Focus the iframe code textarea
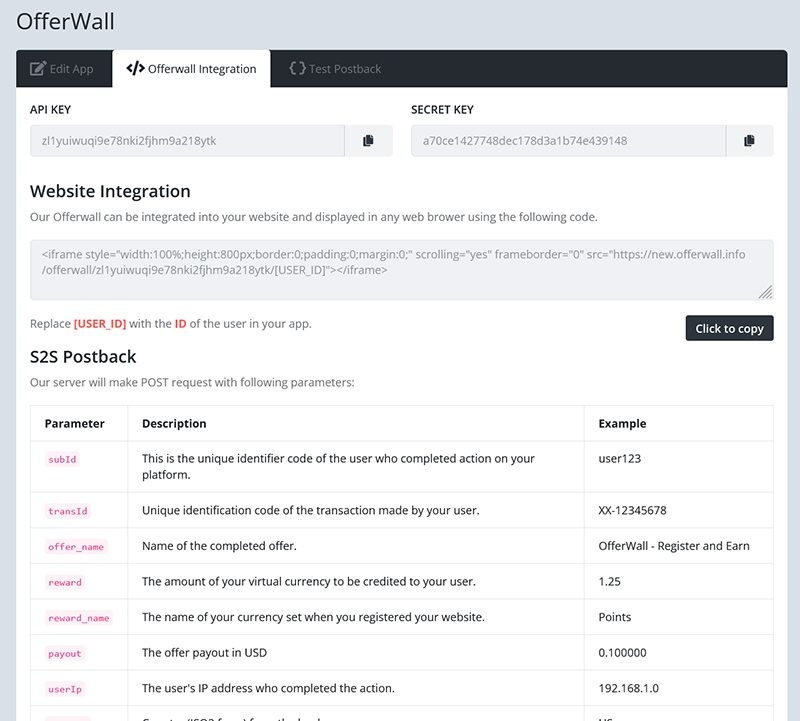Image resolution: width=800 pixels, height=721 pixels. [x=400, y=269]
